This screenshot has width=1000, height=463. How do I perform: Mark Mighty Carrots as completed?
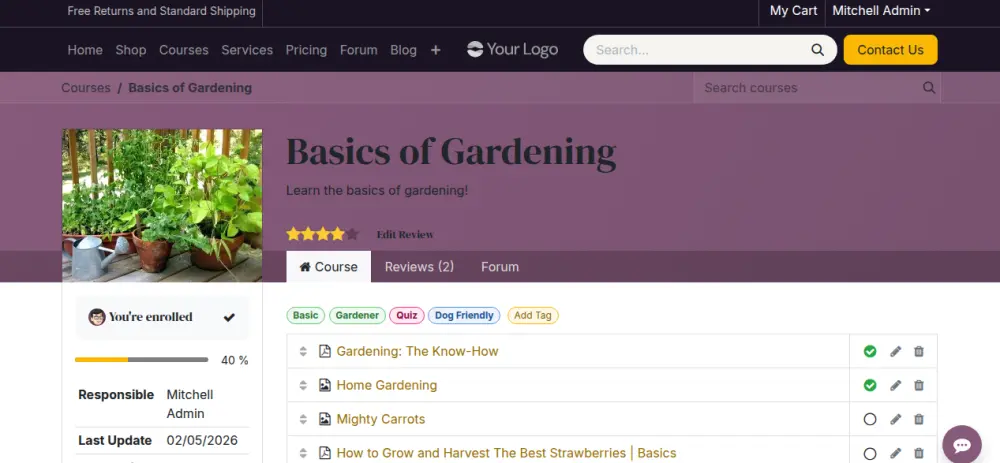tap(870, 419)
